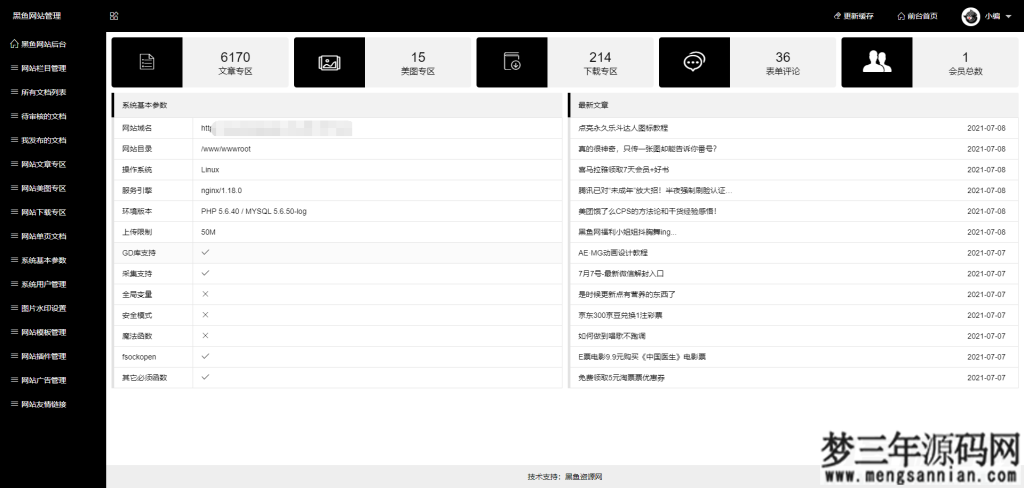Open 系统基本参数 in the sidebar
Image resolution: width=1024 pixels, height=488 pixels.
[x=39, y=260]
